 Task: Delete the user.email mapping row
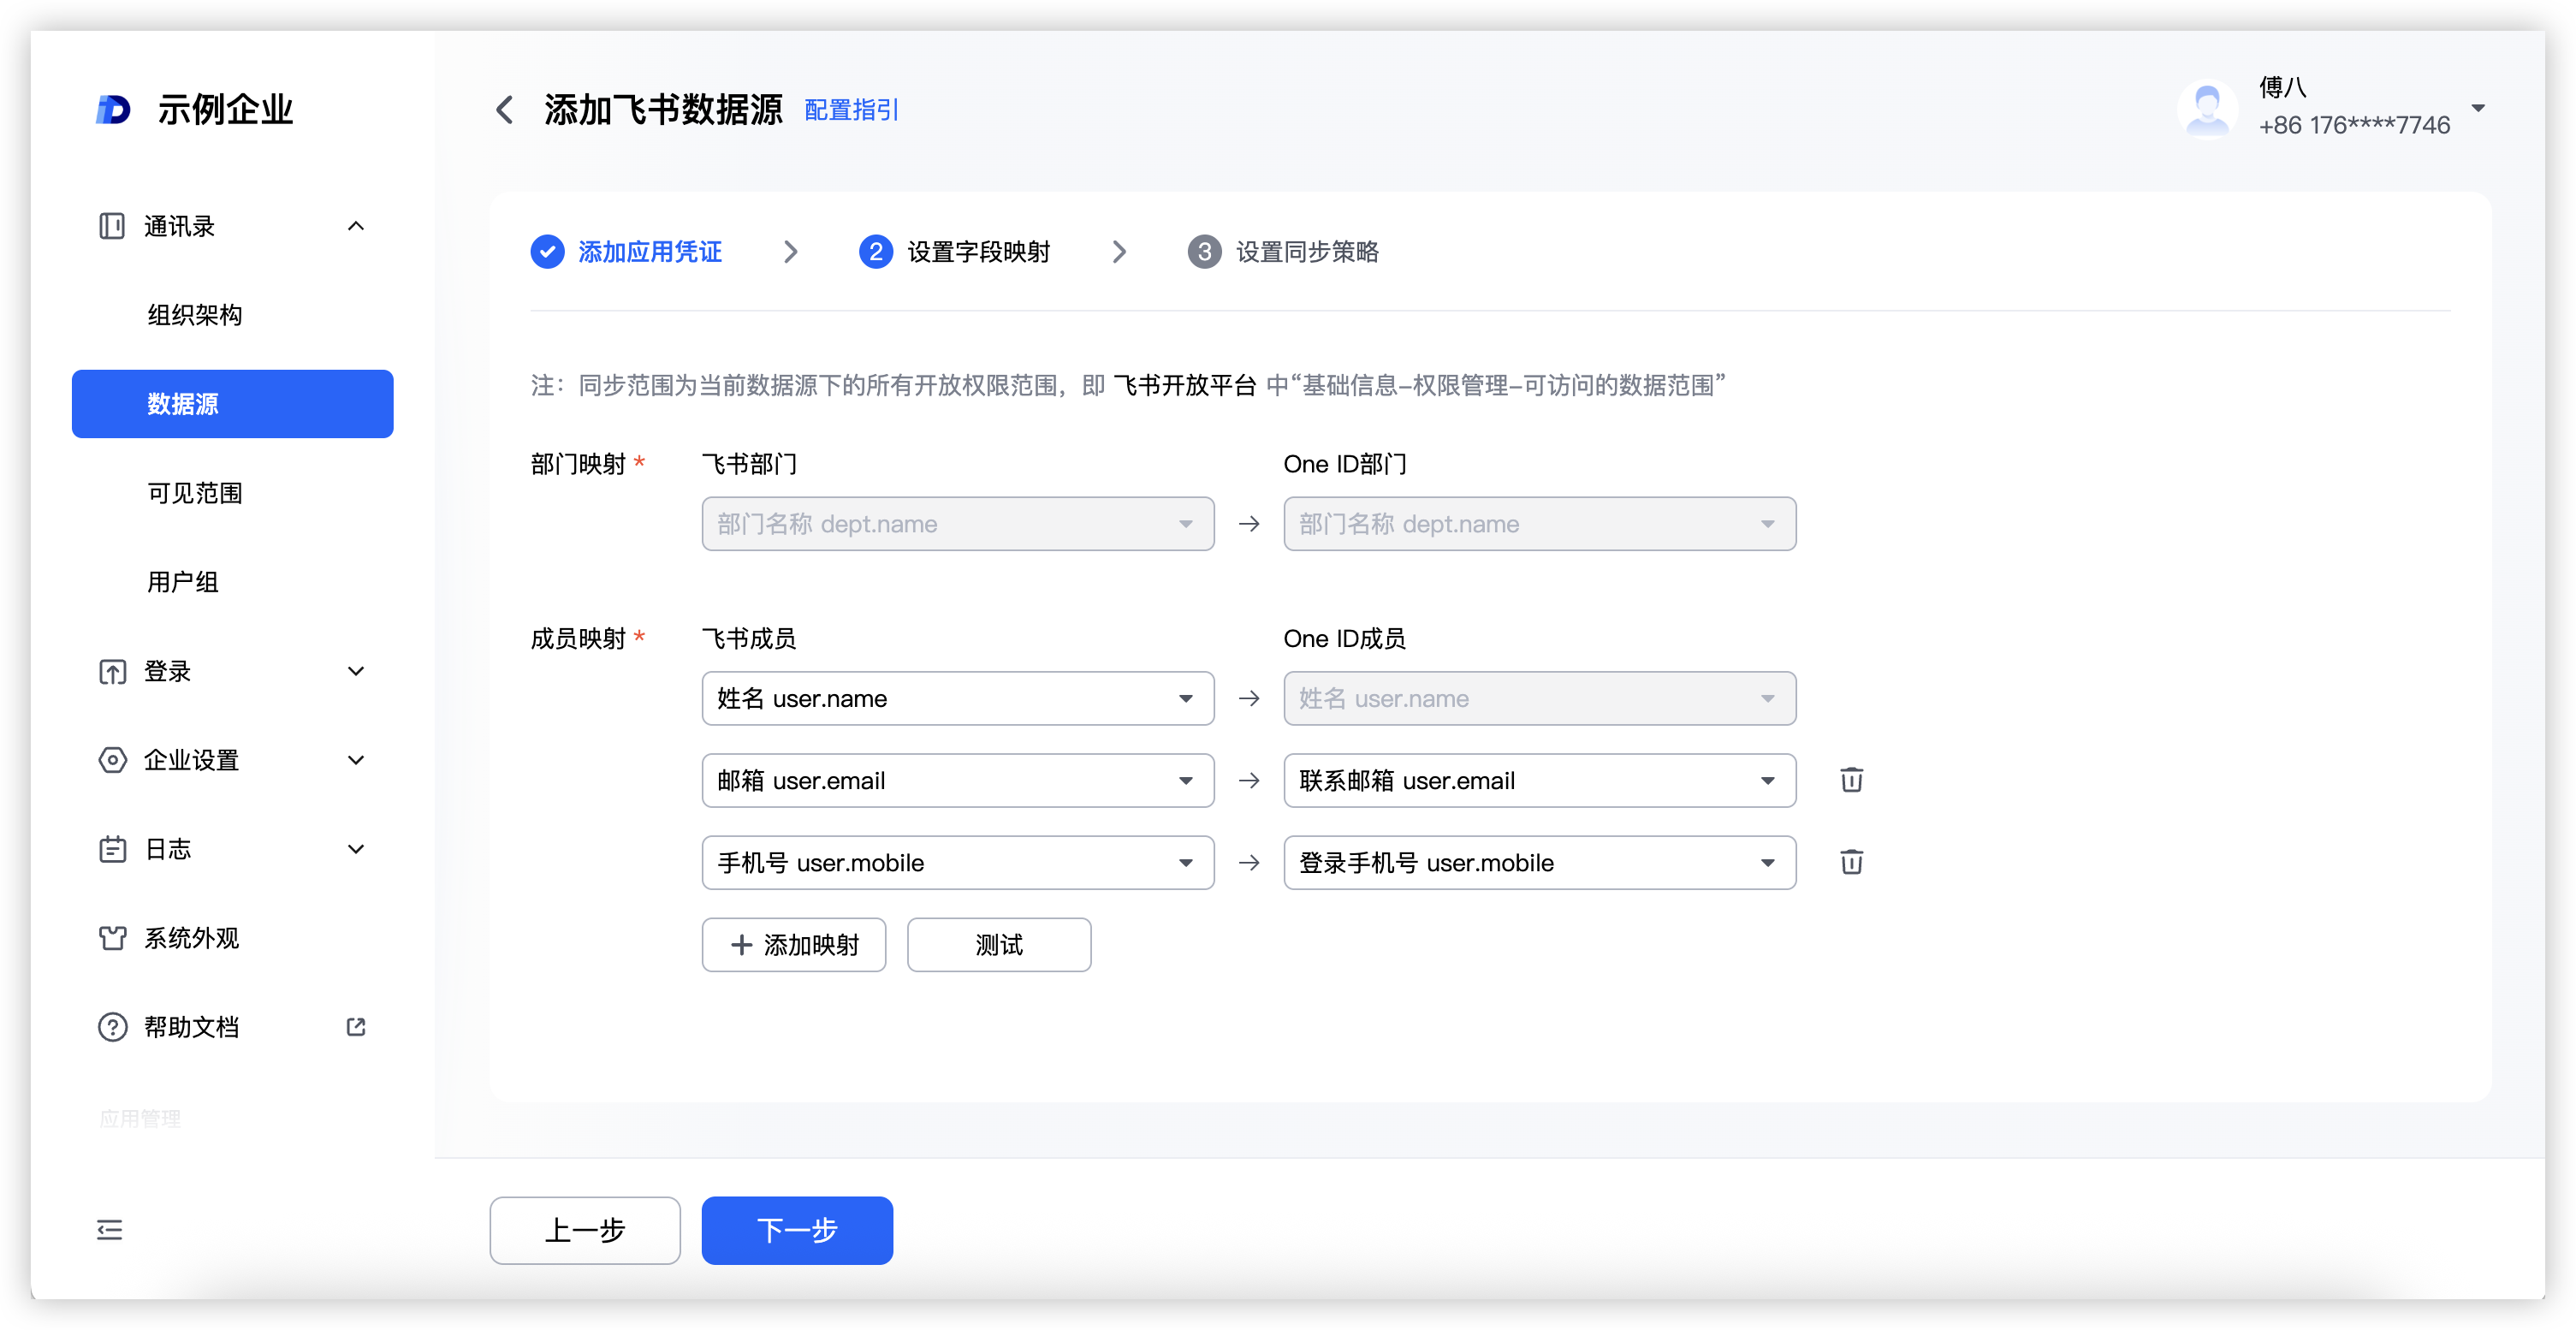1851,780
